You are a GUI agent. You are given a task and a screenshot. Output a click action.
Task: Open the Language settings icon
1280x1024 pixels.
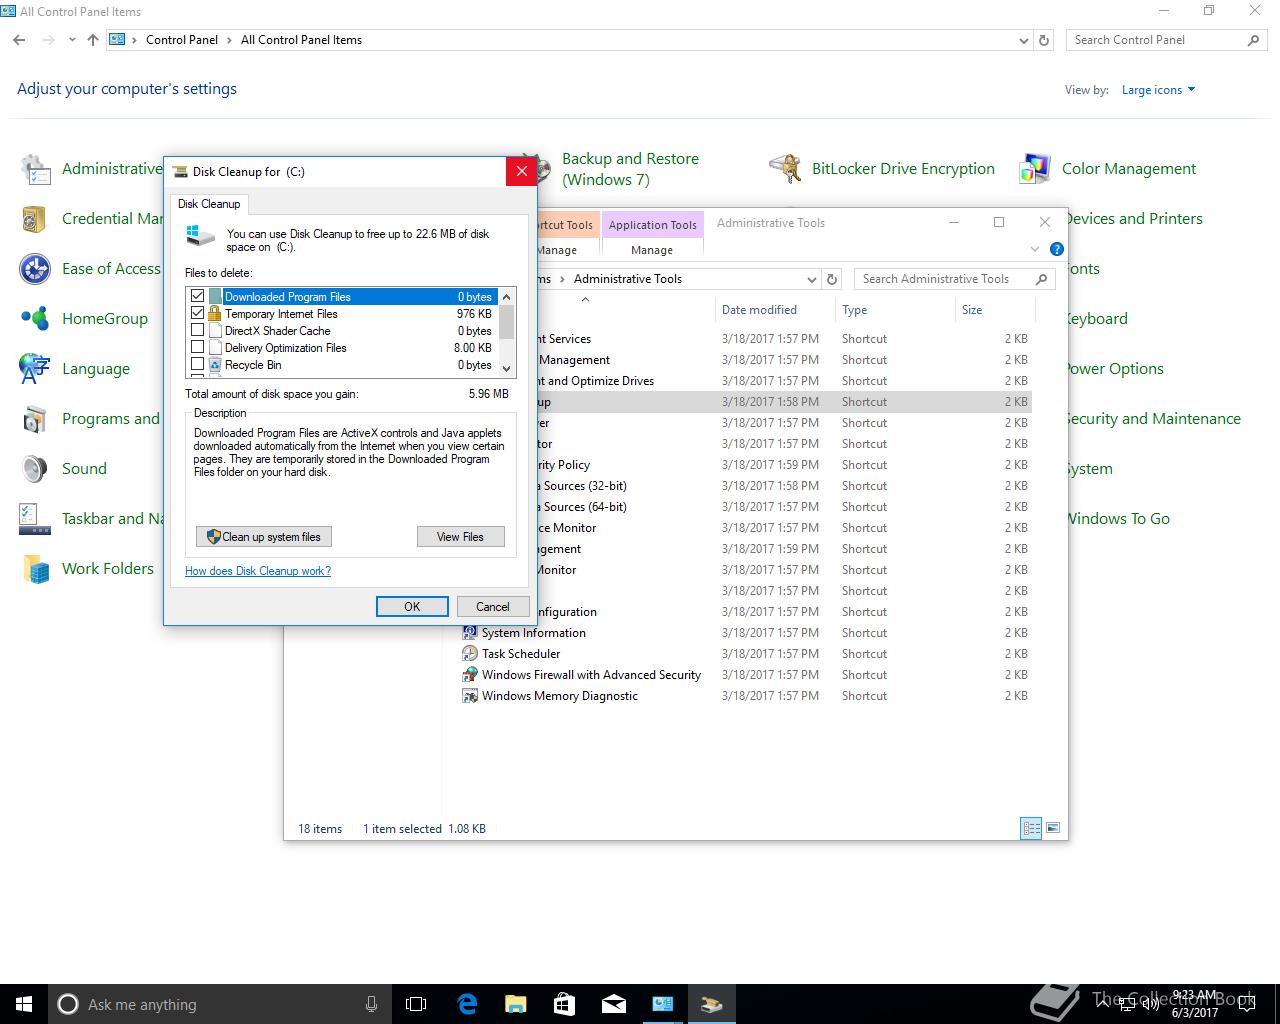tap(35, 369)
